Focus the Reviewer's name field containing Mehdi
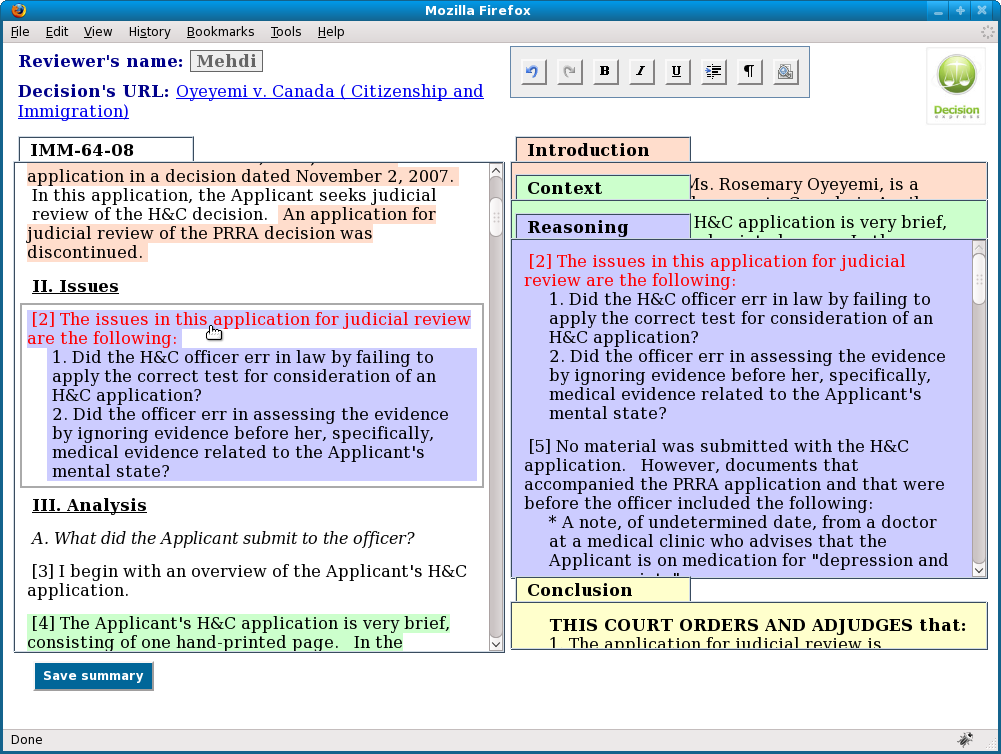The width and height of the screenshot is (1001, 754). pyautogui.click(x=226, y=61)
